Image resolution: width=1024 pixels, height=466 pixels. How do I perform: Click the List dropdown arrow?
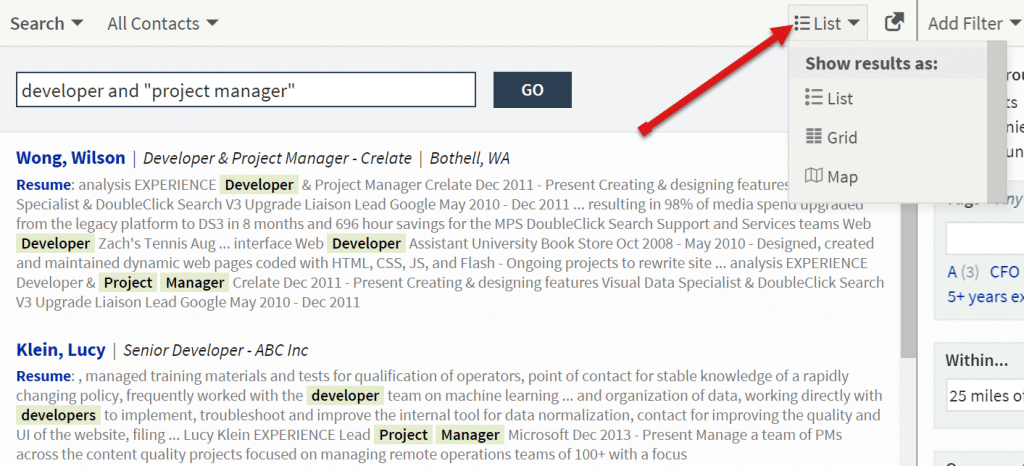[x=854, y=23]
